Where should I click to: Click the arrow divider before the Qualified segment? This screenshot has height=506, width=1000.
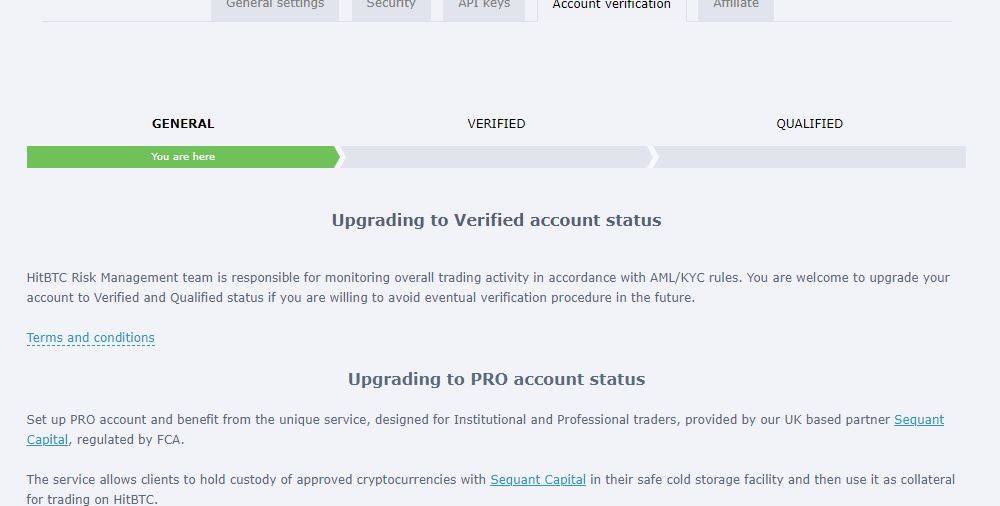(654, 157)
